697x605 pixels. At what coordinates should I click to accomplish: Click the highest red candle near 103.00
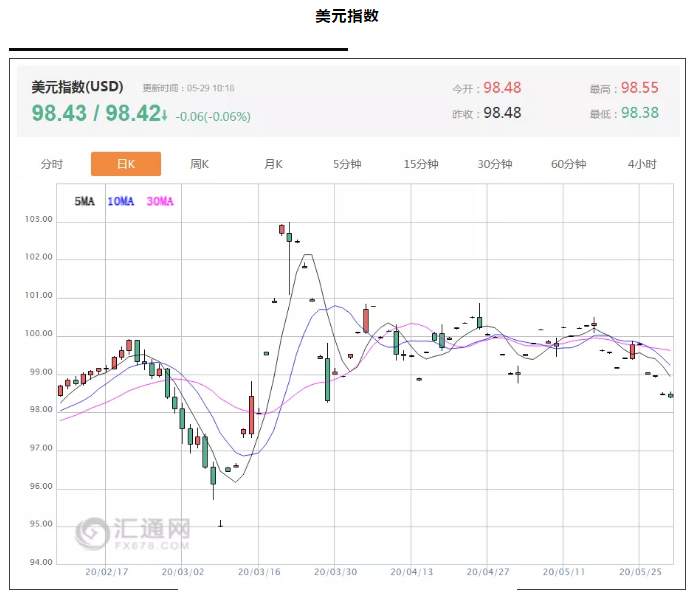pos(282,229)
